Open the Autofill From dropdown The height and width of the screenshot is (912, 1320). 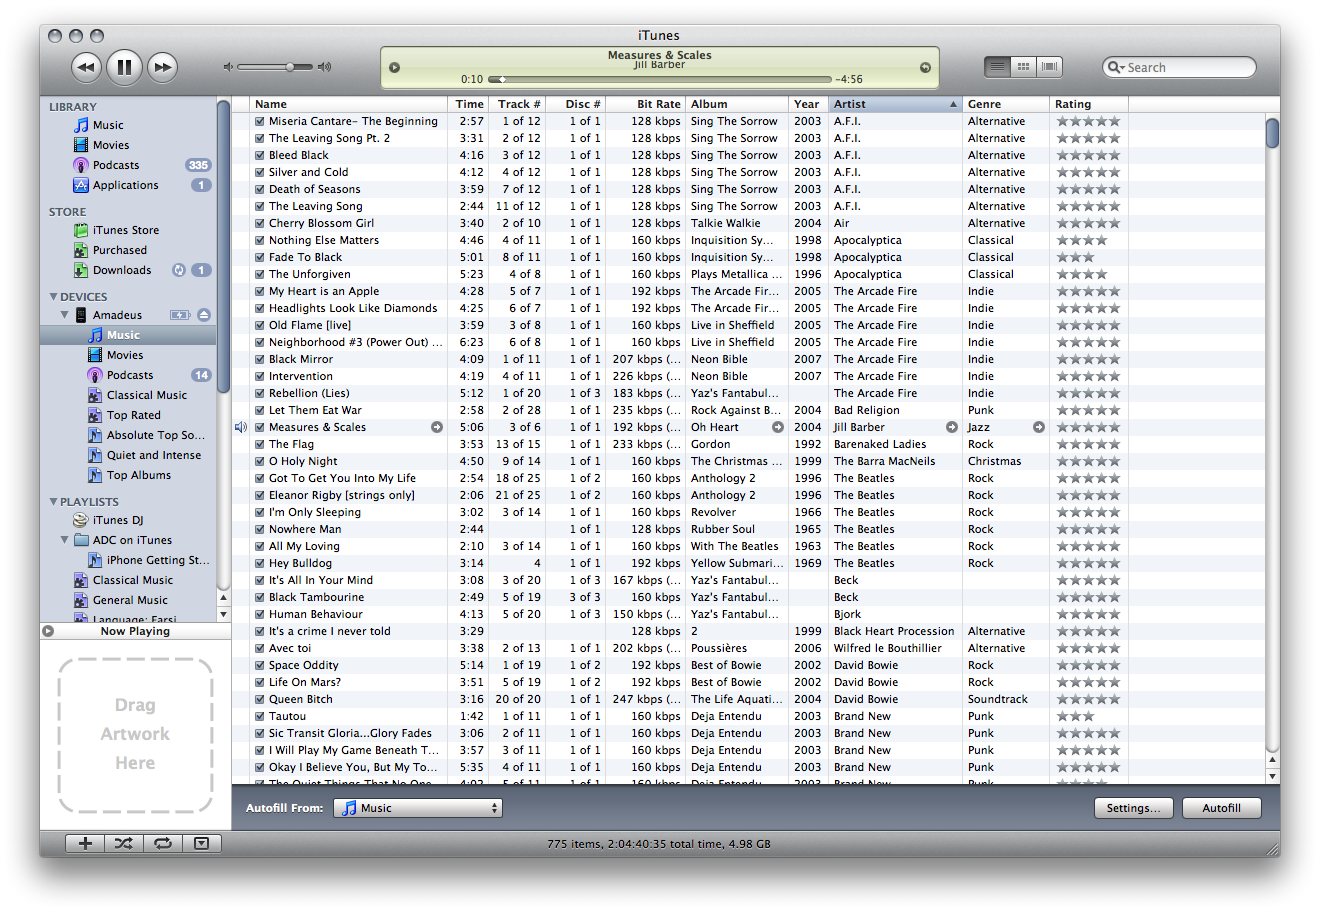click(x=418, y=808)
